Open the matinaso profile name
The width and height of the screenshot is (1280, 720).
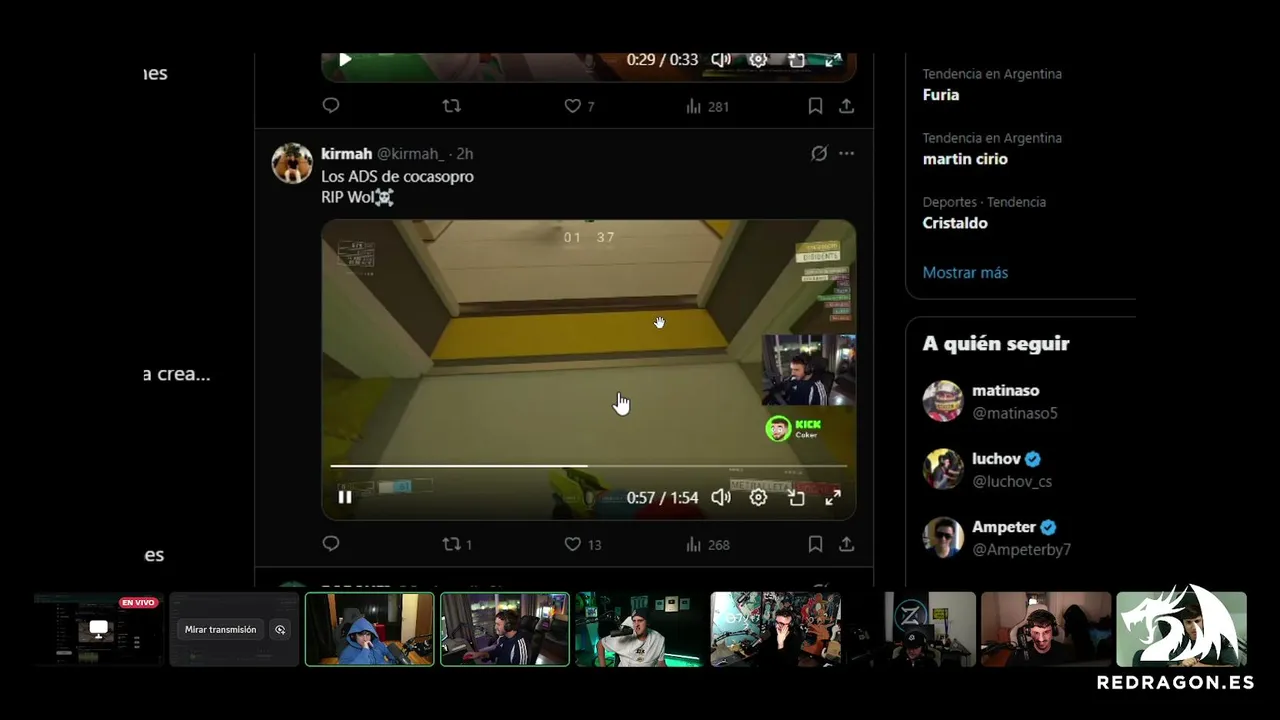tap(1005, 391)
